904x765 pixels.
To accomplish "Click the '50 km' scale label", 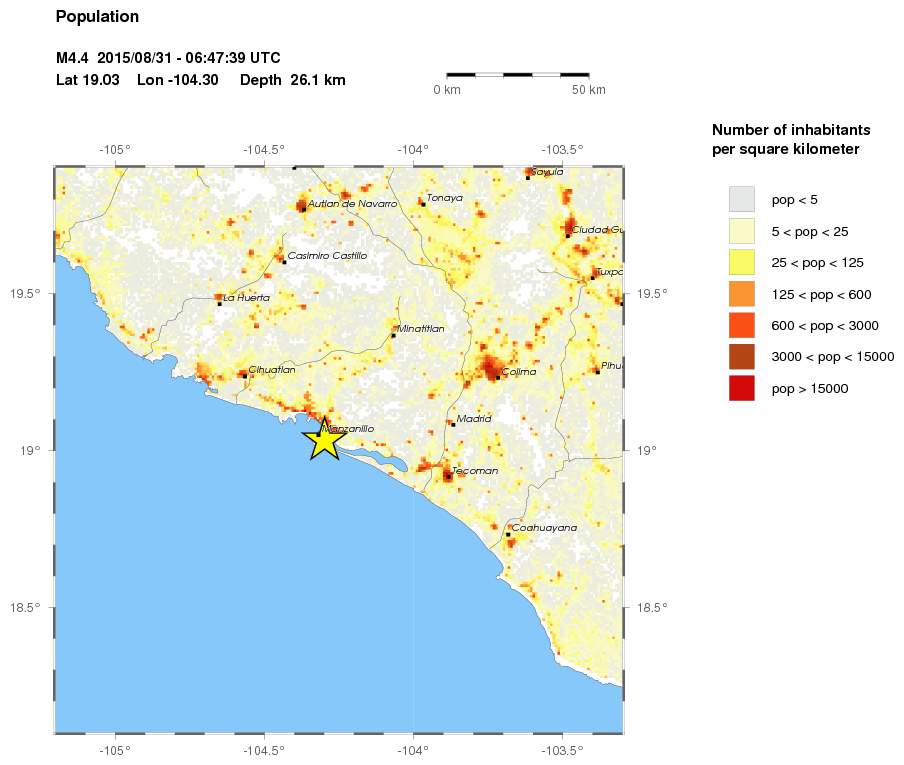I will pos(589,89).
